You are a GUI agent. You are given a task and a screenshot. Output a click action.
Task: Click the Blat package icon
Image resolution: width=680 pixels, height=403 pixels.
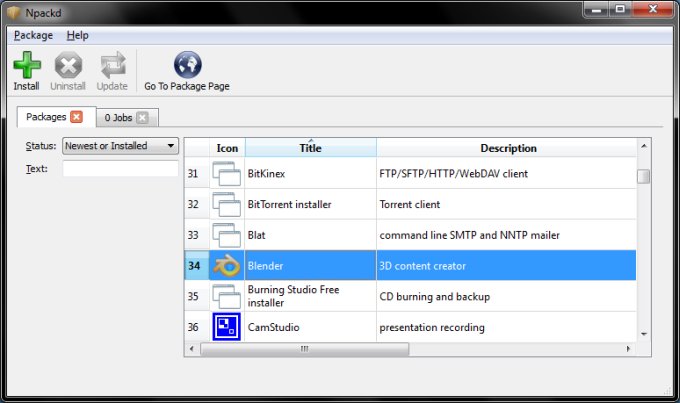[x=228, y=235]
